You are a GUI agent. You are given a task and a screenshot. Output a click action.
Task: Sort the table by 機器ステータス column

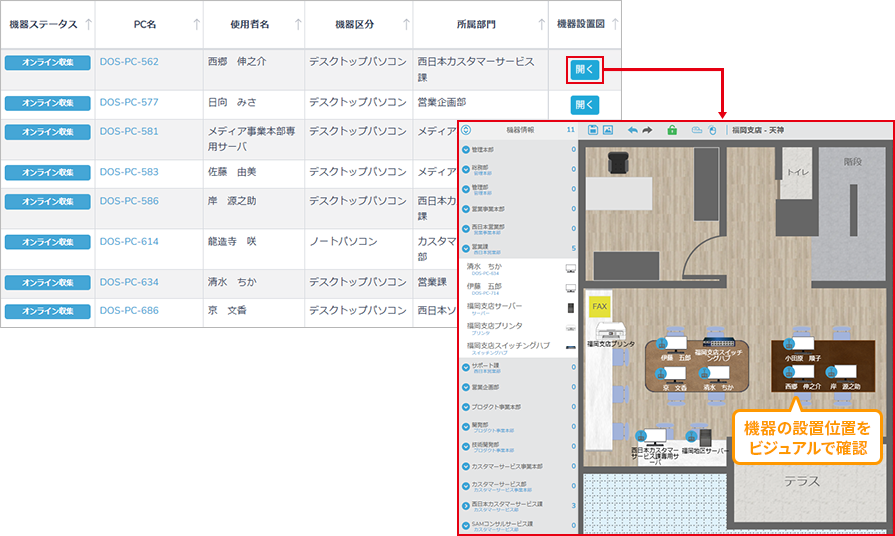pos(88,25)
